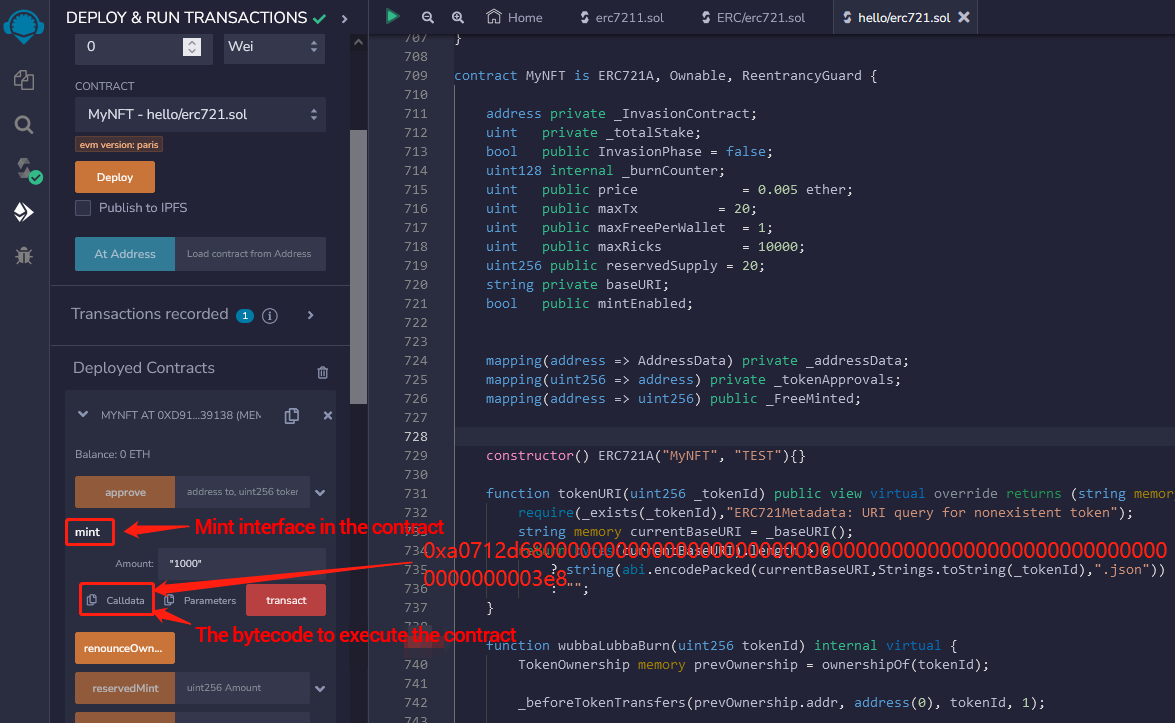
Task: Click the evm version: paris badge
Action: point(118,145)
